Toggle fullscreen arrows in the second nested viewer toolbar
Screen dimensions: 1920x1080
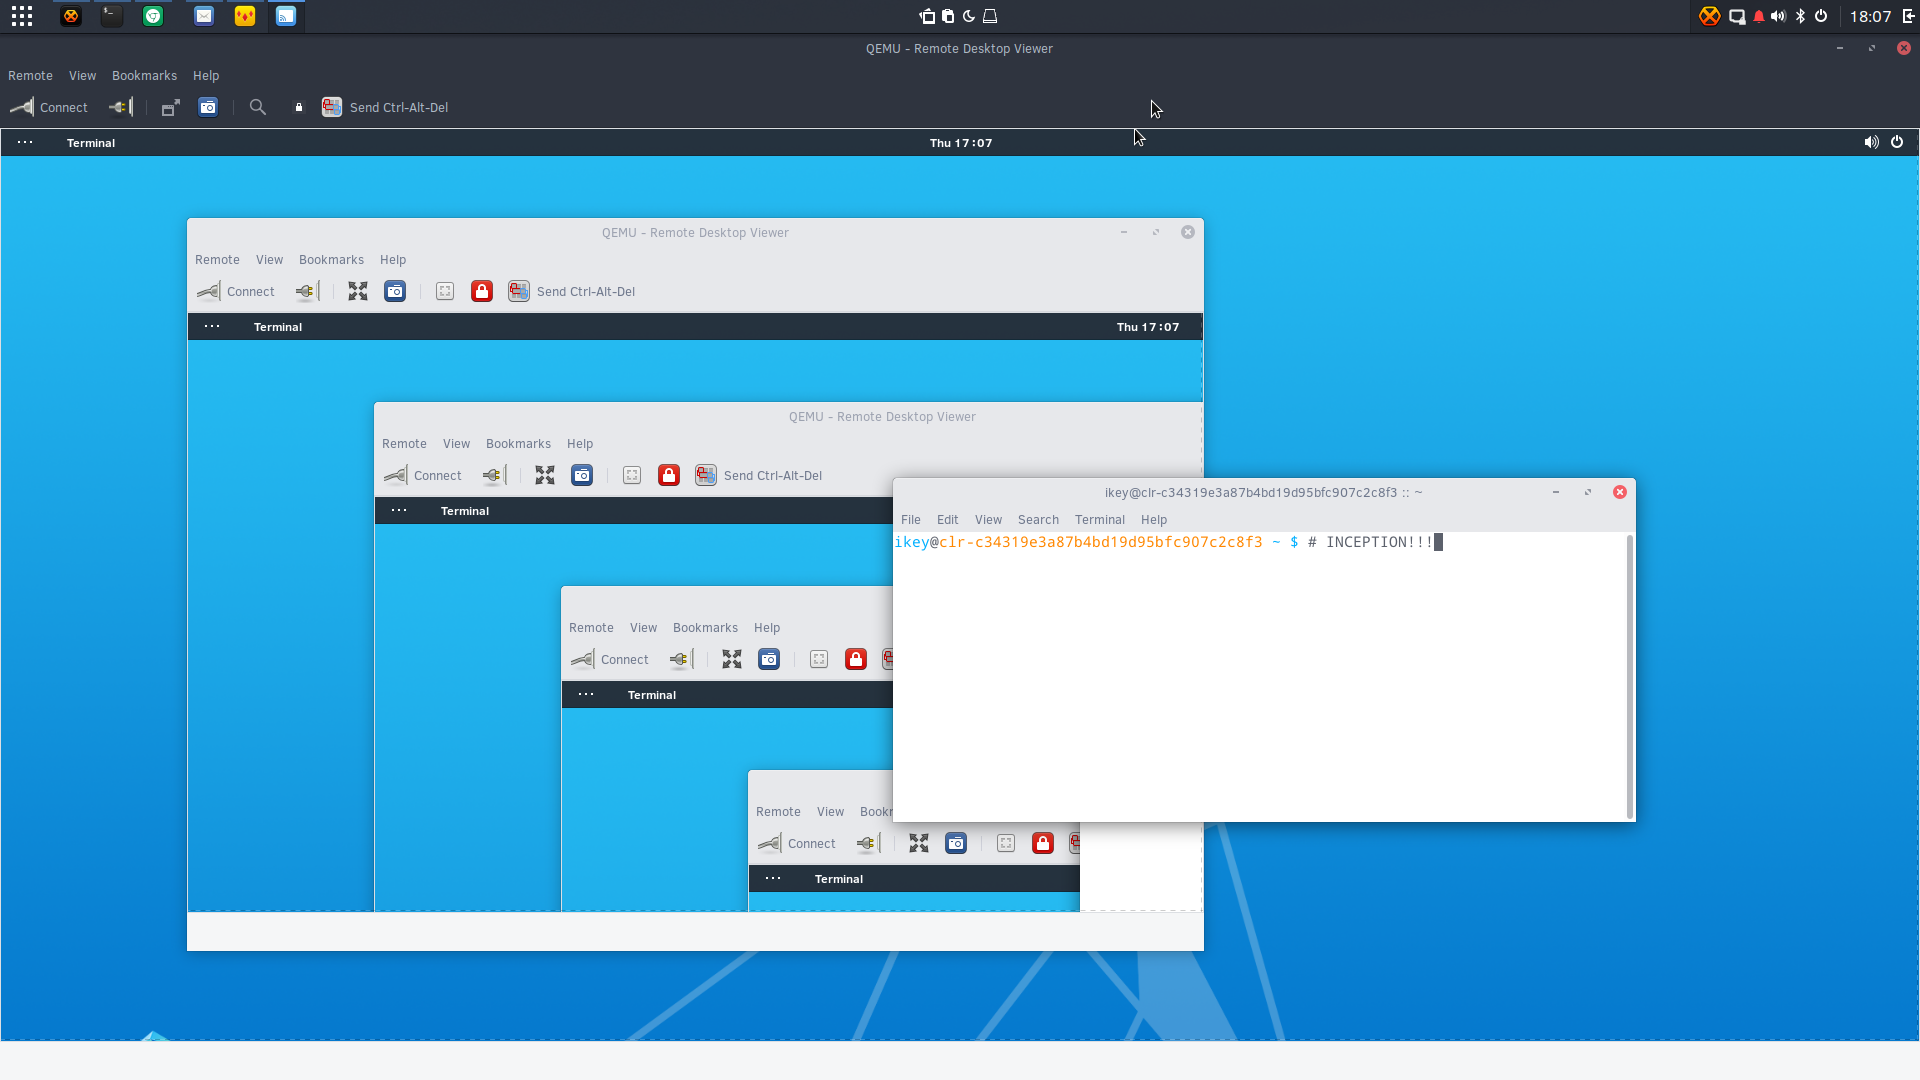pyautogui.click(x=545, y=475)
